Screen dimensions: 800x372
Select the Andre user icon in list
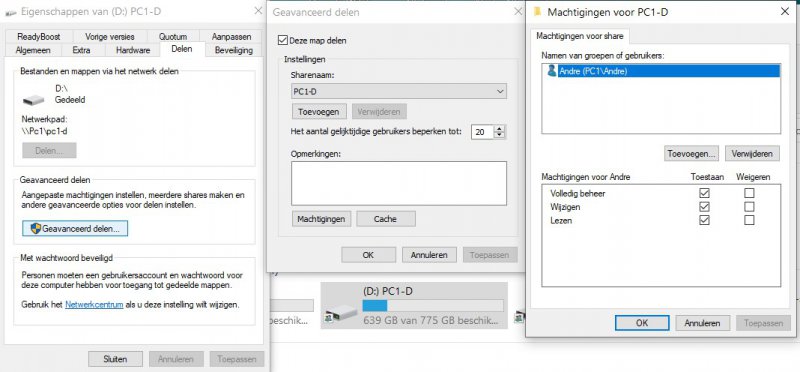click(552, 71)
